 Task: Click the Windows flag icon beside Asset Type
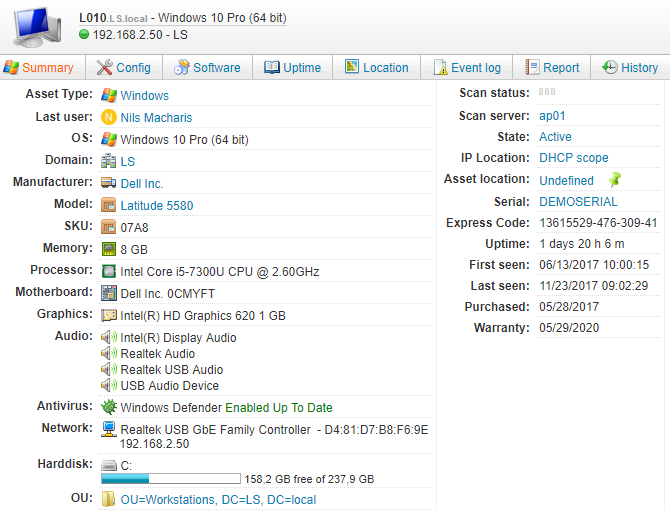tap(109, 95)
